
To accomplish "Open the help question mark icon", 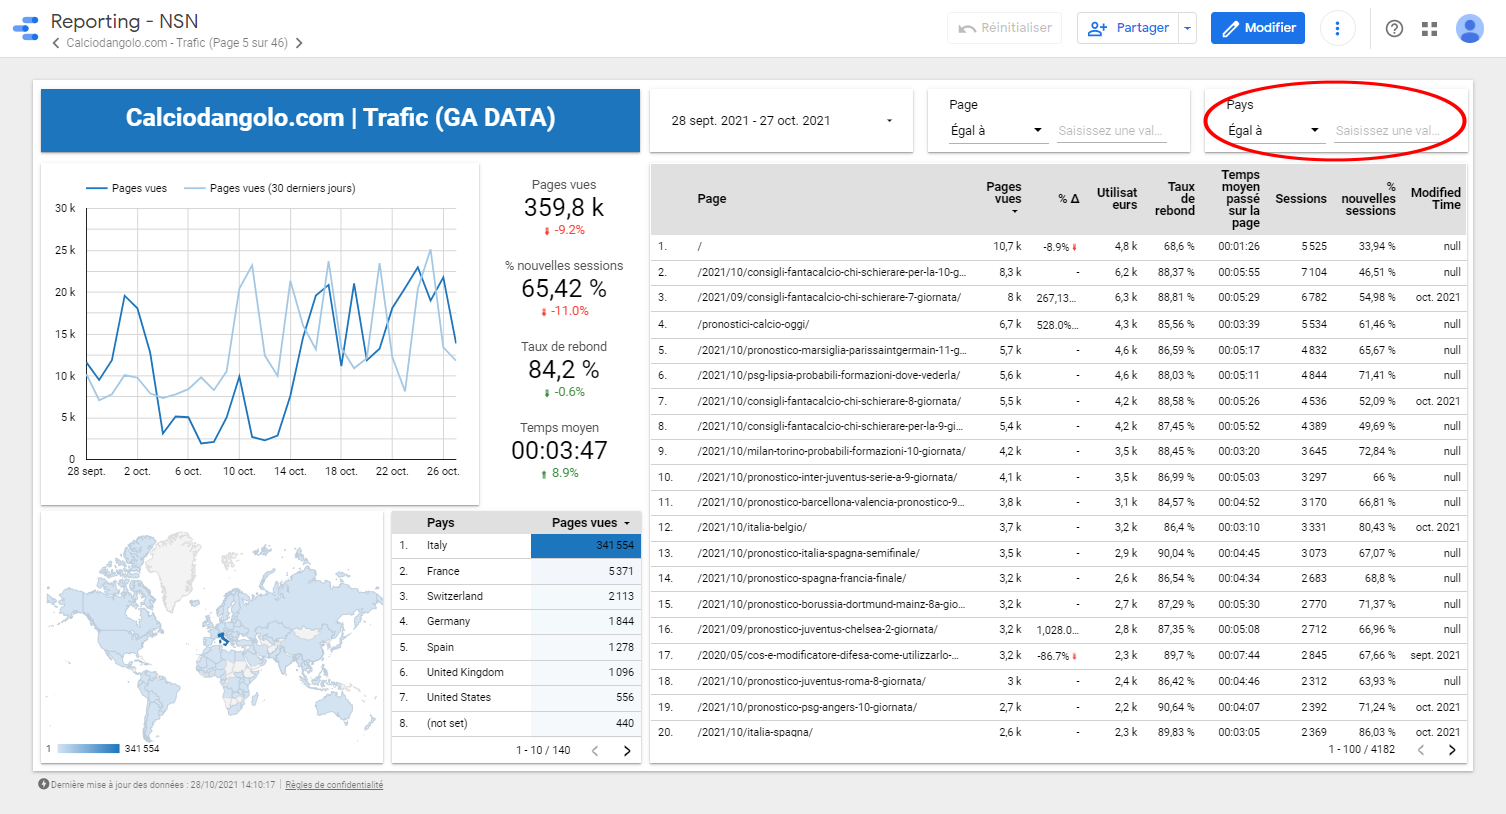I will [1394, 28].
